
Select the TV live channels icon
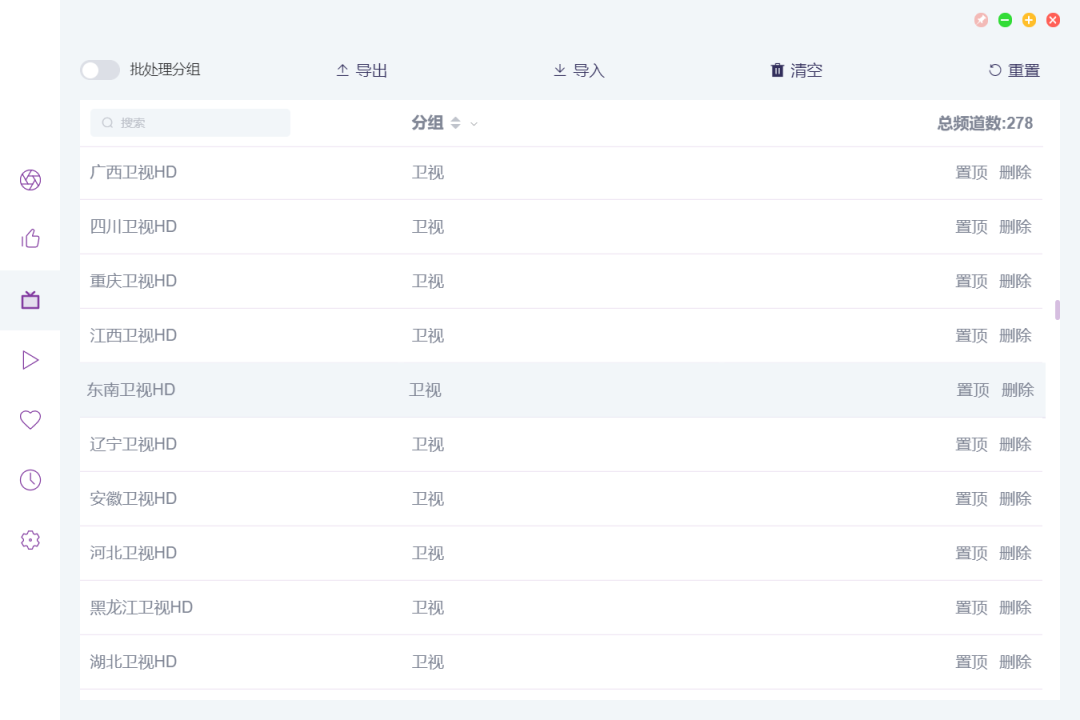tap(30, 300)
